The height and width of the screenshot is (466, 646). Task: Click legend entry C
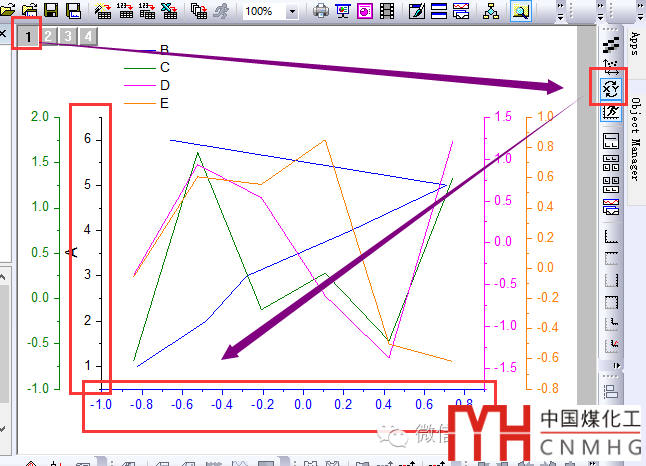tap(164, 67)
